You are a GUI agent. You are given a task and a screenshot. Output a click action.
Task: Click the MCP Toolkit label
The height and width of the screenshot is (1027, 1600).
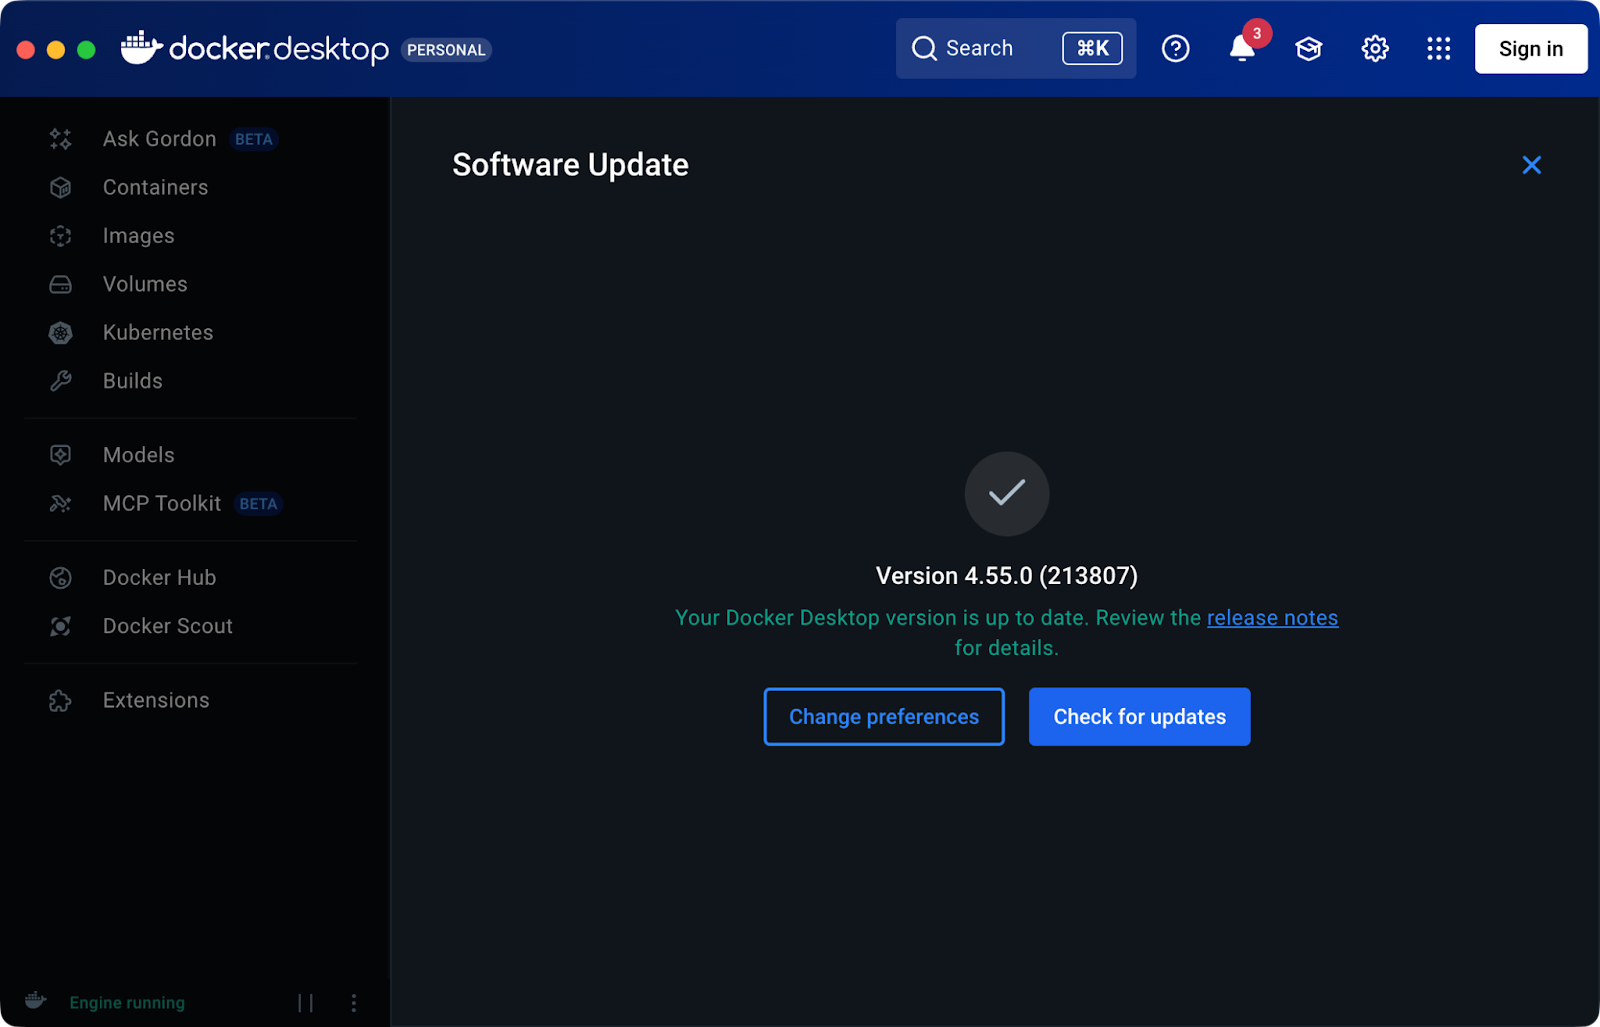pyautogui.click(x=162, y=504)
